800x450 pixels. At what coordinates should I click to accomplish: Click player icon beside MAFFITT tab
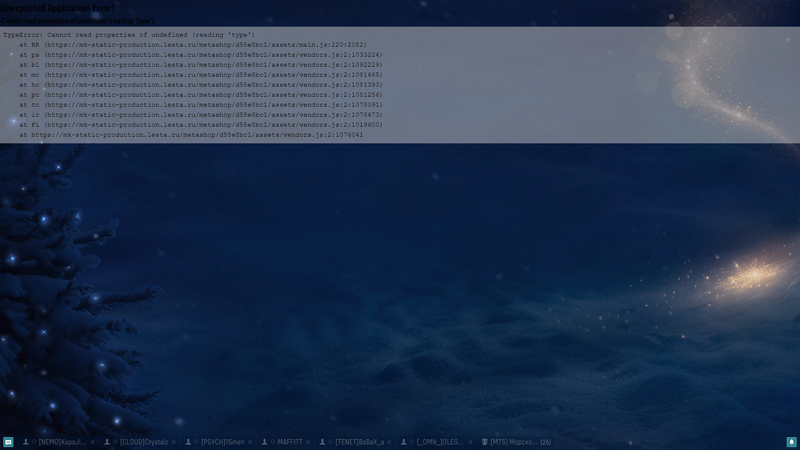coord(260,441)
